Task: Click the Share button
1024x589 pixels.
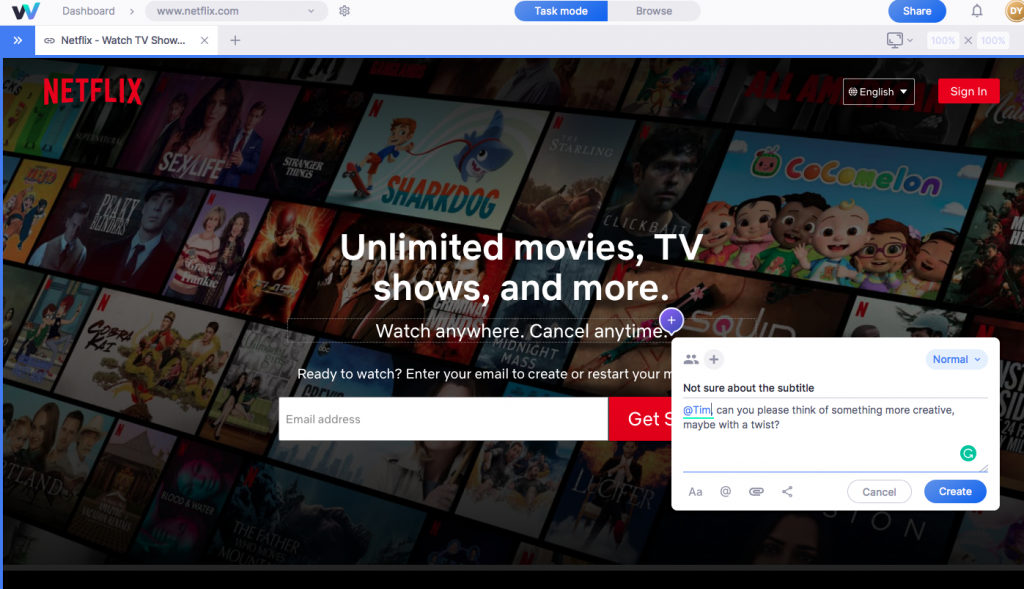Action: coord(917,11)
